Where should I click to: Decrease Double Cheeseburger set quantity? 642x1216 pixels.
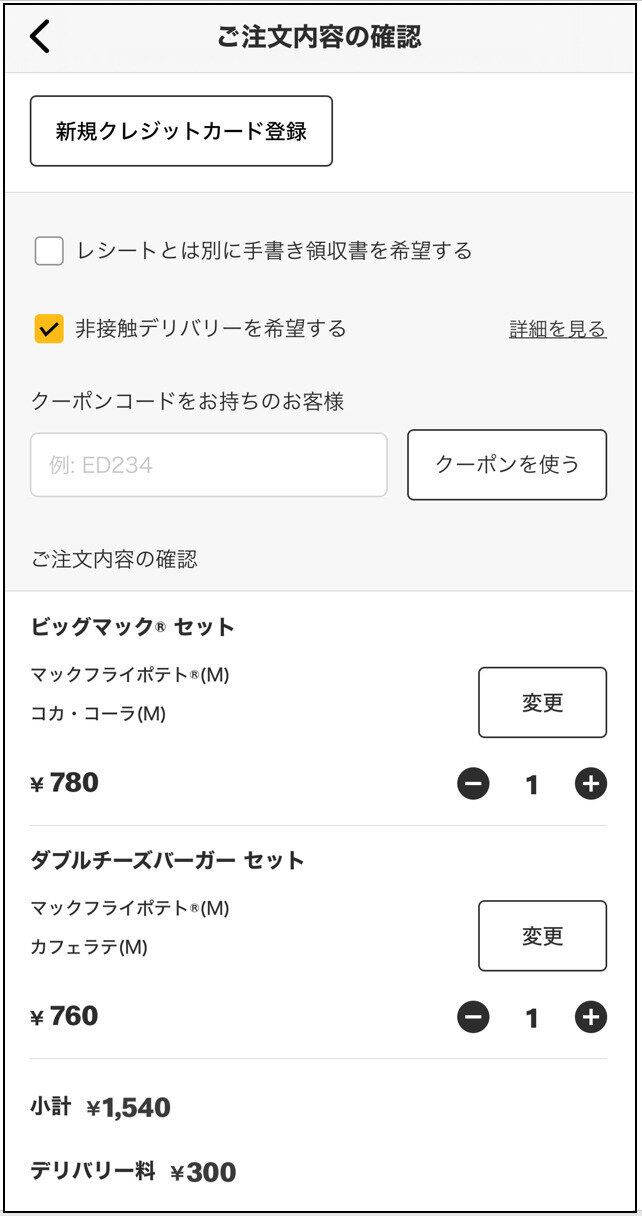click(x=473, y=1018)
